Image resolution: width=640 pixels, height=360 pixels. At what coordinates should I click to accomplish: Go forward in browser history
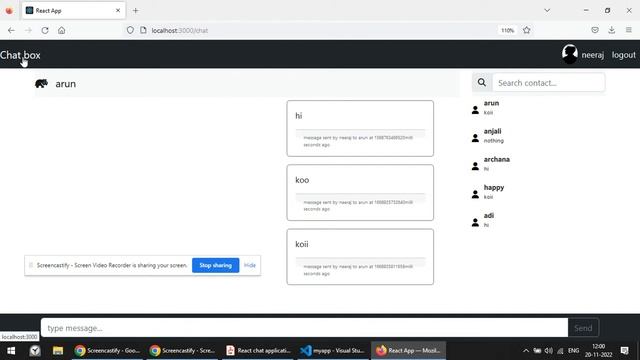click(28, 30)
